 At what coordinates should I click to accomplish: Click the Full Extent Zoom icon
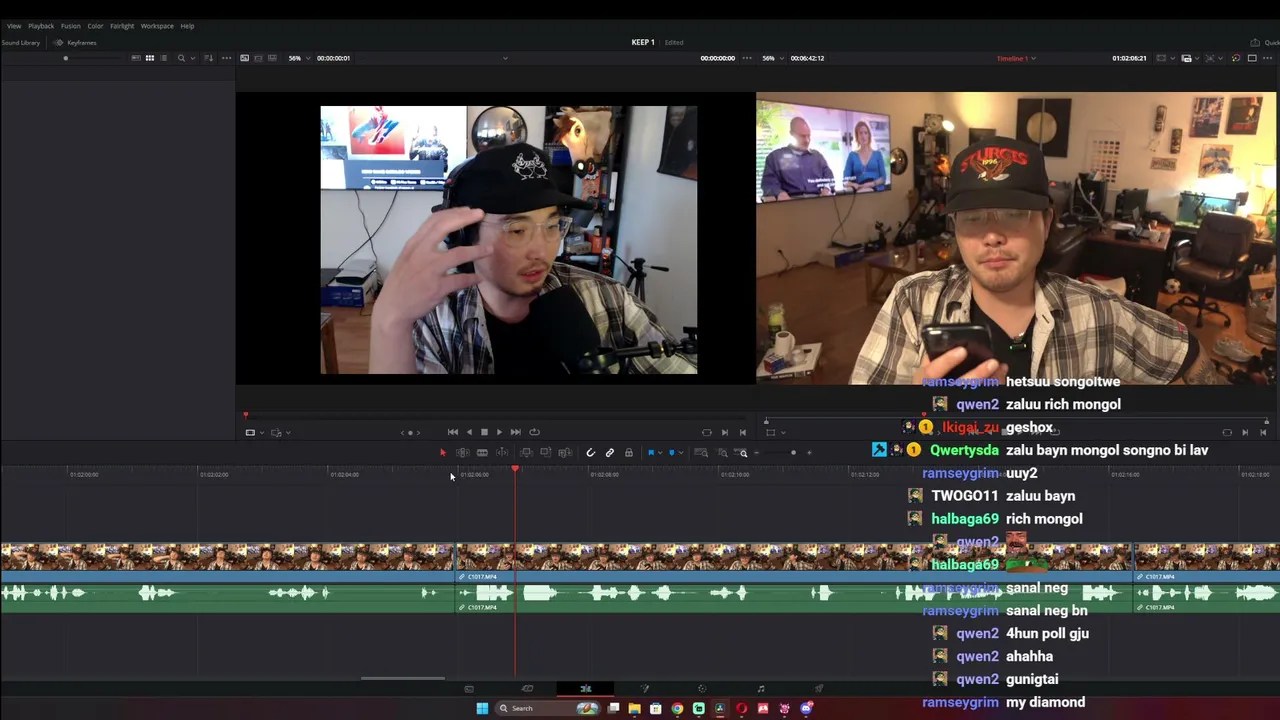click(701, 453)
